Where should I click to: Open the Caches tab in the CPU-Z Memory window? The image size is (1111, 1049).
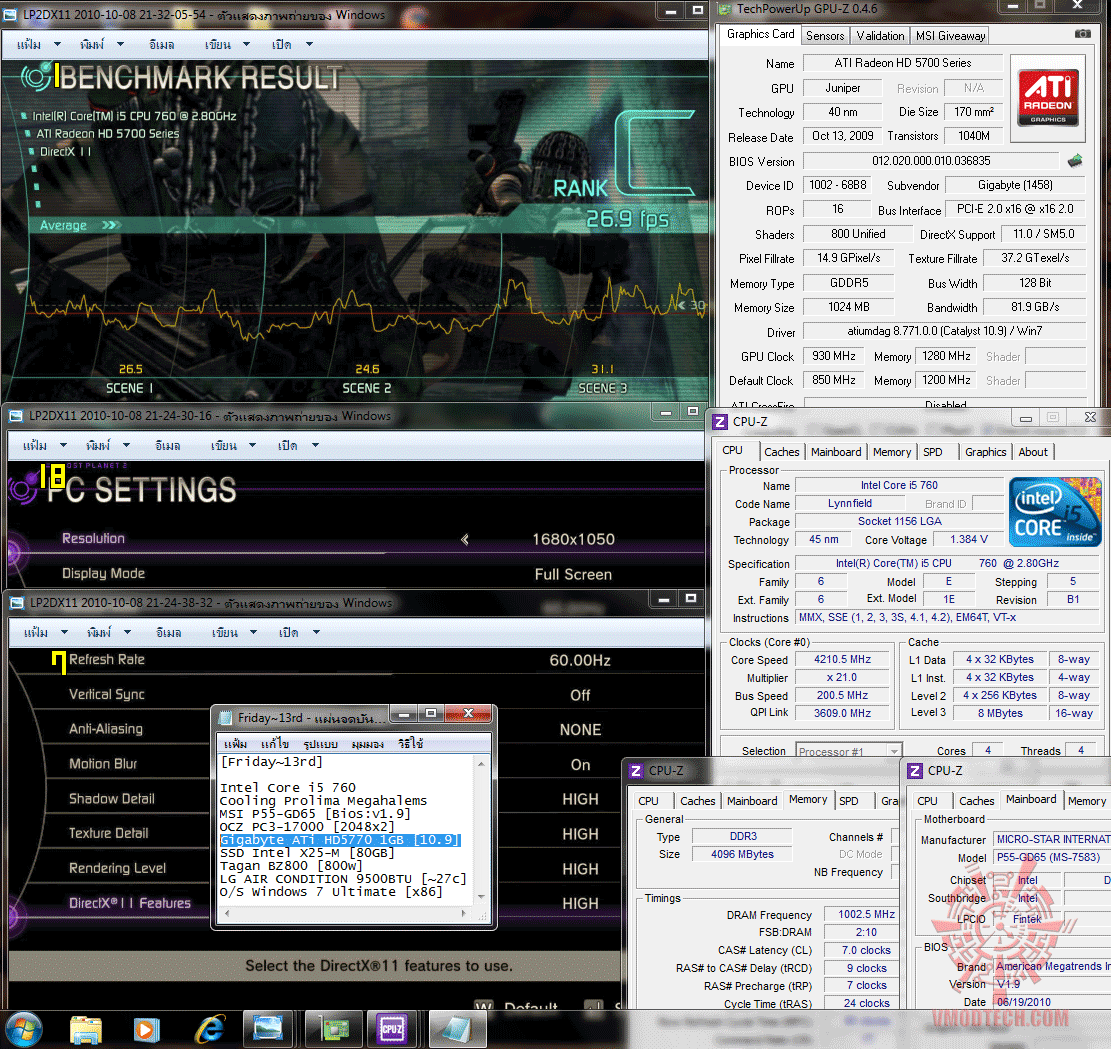tap(697, 801)
